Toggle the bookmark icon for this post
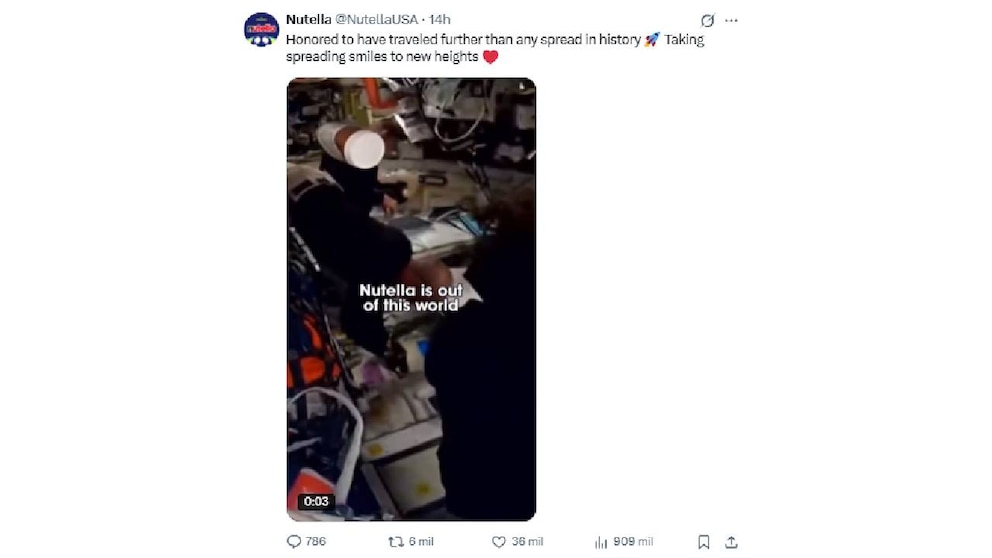The image size is (992, 558). click(704, 542)
